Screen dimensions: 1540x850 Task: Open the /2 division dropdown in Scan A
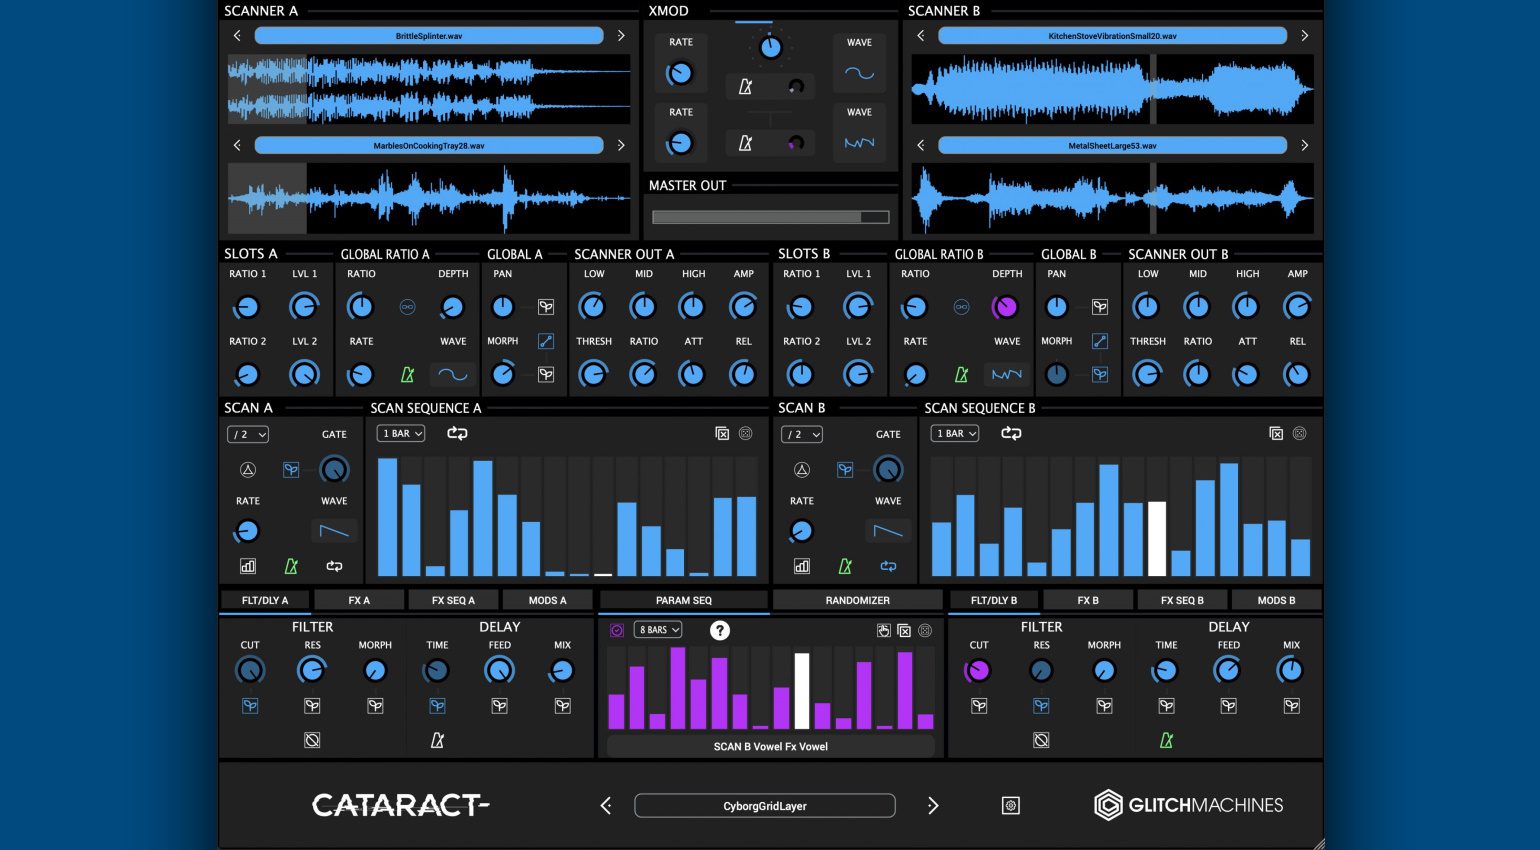pyautogui.click(x=248, y=434)
